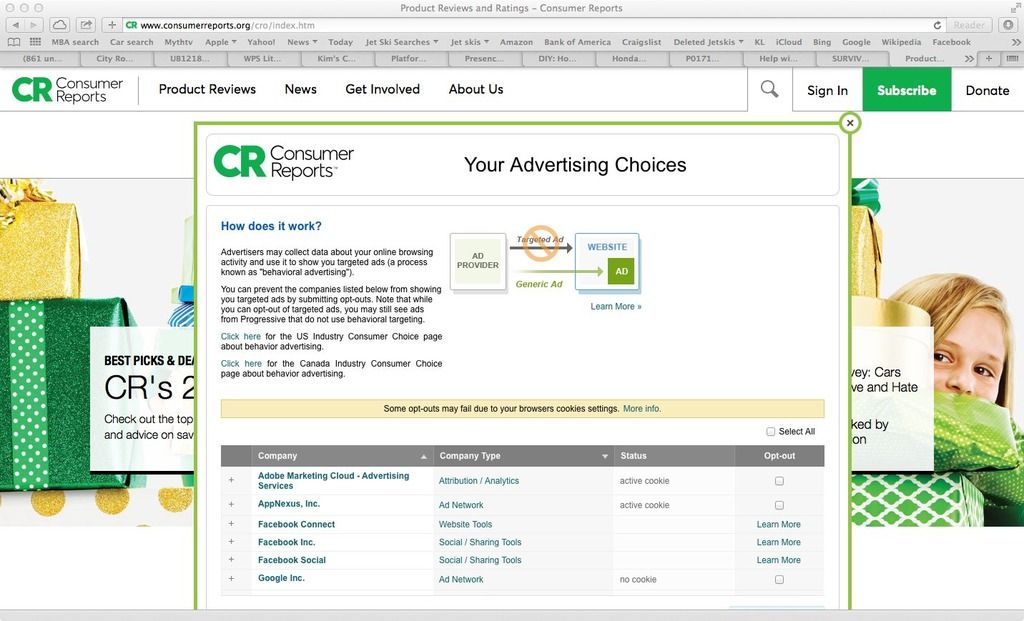Open Learn More for Facebook Inc.
The image size is (1024, 621).
tap(778, 542)
